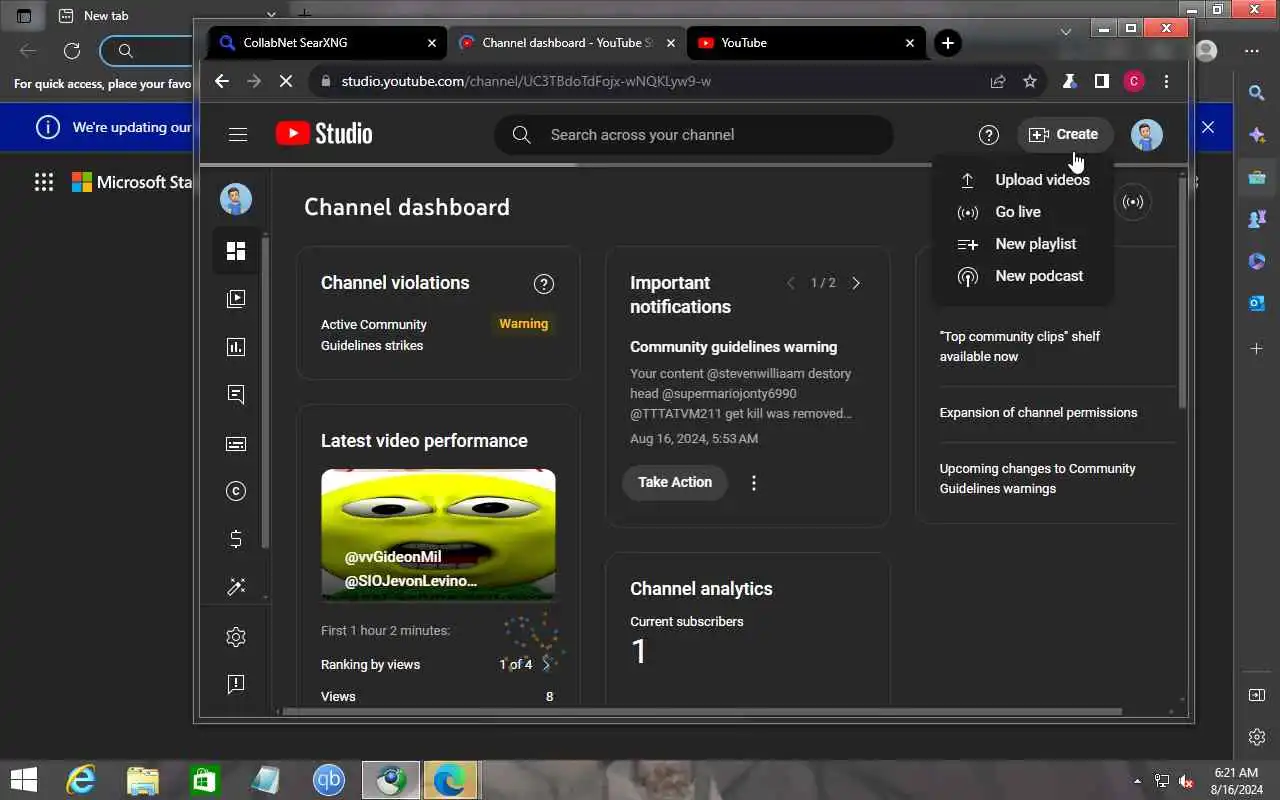Open the Send feedback sidebar icon
The height and width of the screenshot is (800, 1280).
point(236,684)
